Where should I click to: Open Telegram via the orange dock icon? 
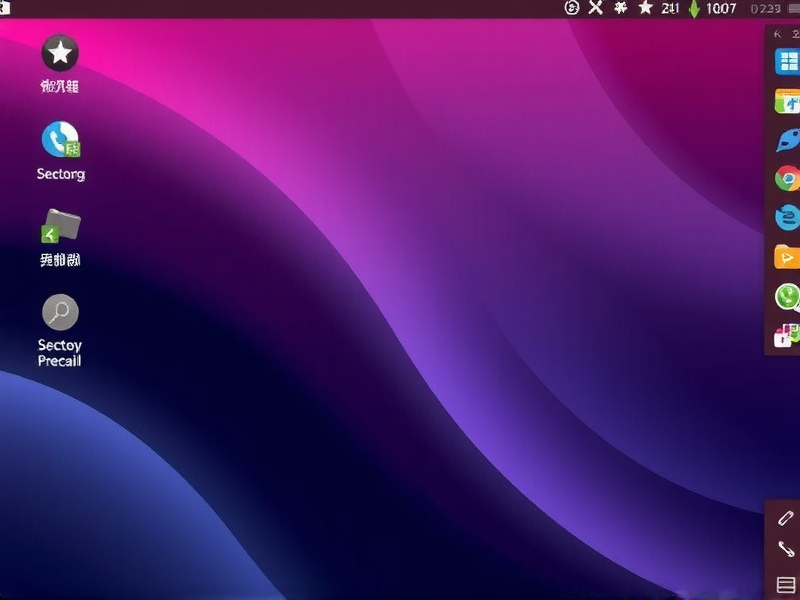(x=785, y=258)
